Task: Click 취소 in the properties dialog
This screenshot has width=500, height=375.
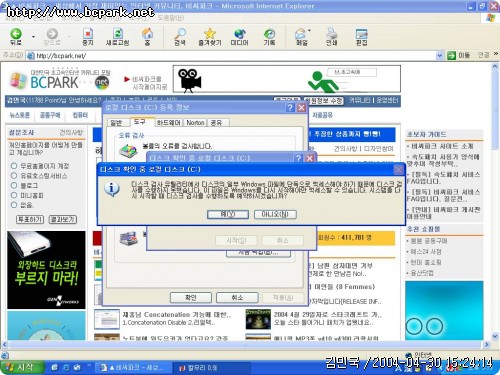Action: click(x=237, y=297)
